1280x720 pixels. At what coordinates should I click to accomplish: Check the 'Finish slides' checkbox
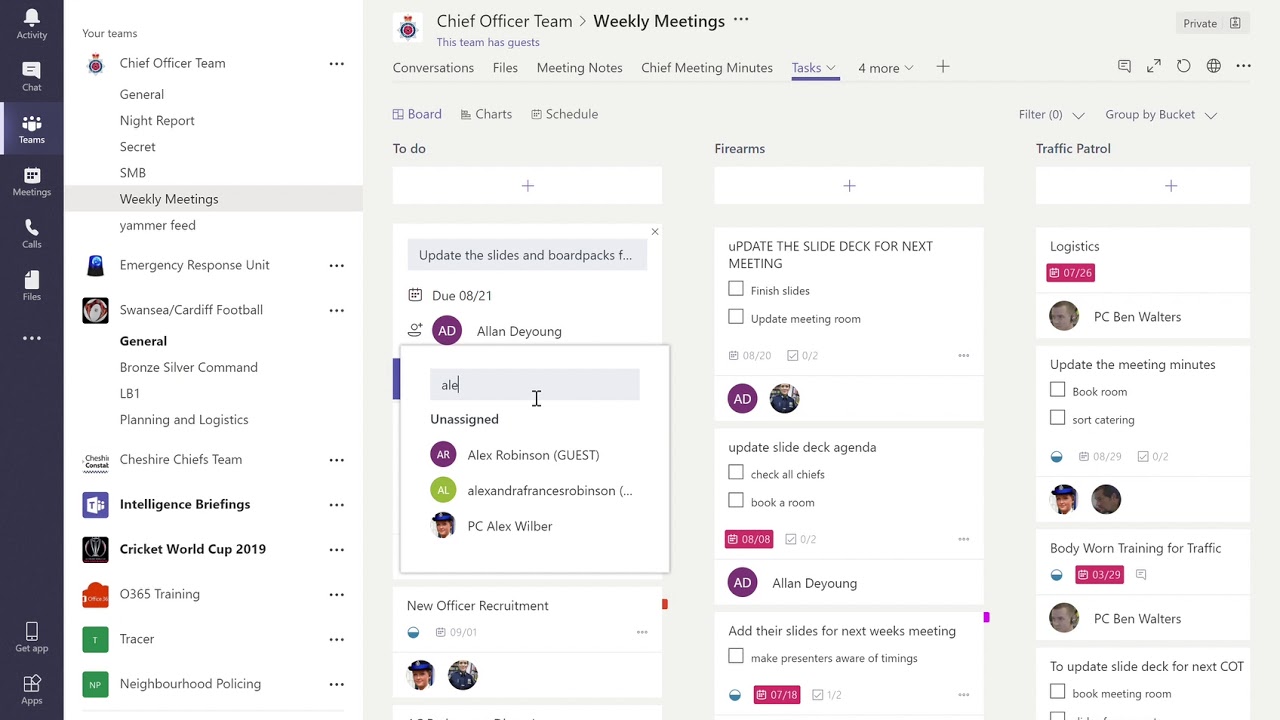[x=736, y=290]
